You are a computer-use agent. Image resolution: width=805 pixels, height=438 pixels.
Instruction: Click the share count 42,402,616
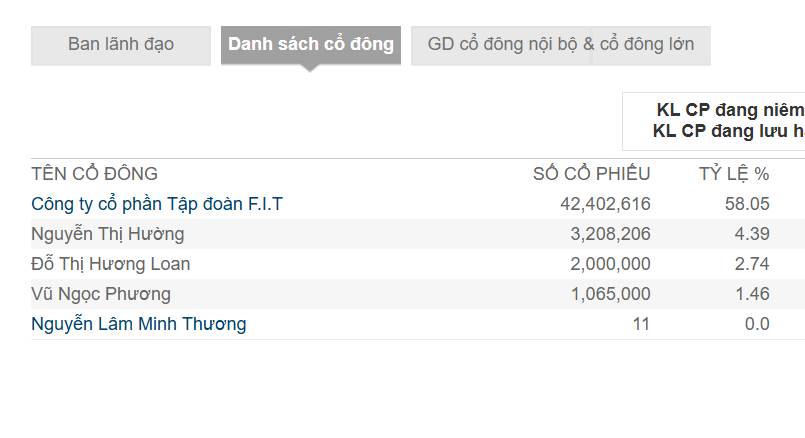605,204
